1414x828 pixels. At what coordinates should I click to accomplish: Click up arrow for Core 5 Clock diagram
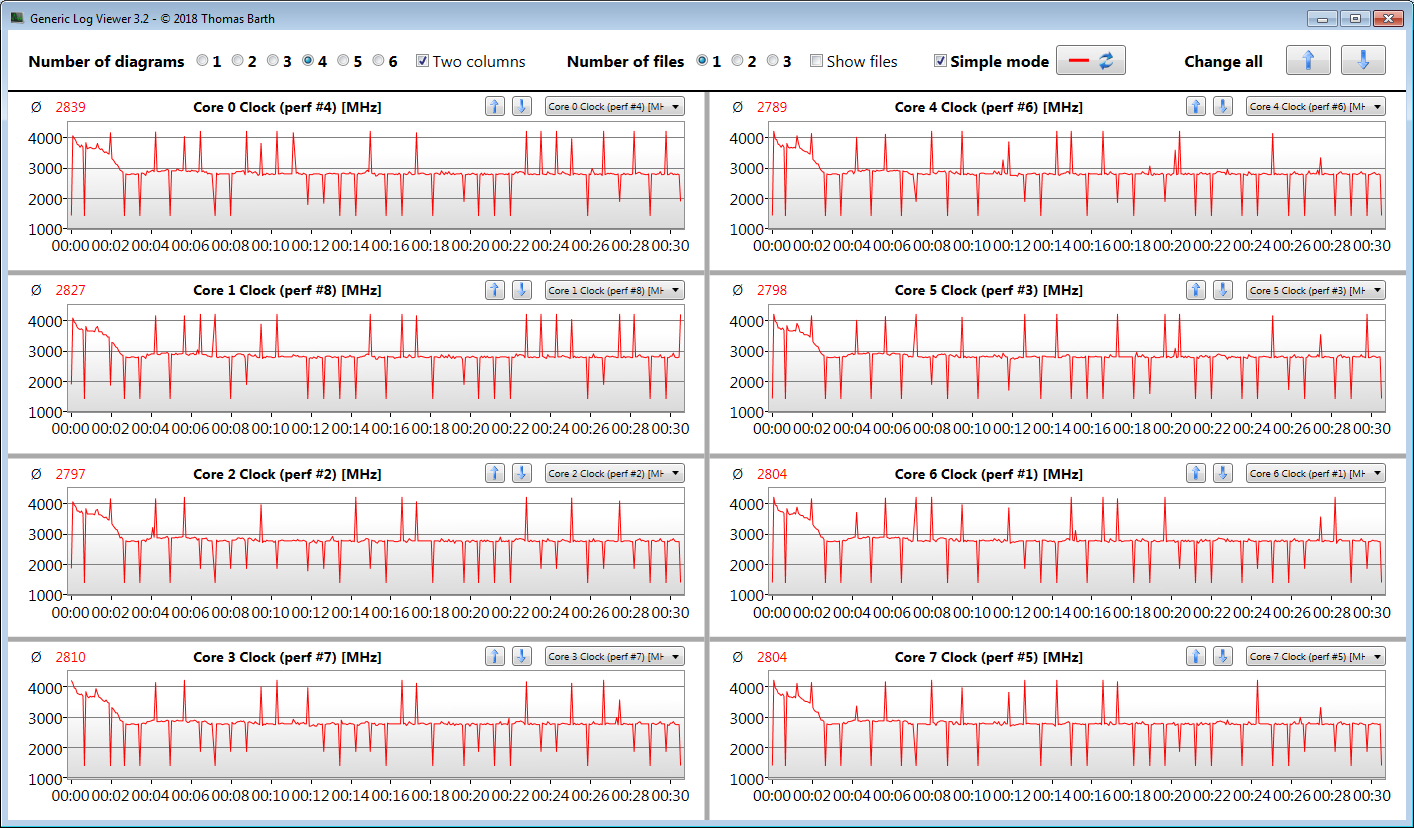coord(1195,290)
